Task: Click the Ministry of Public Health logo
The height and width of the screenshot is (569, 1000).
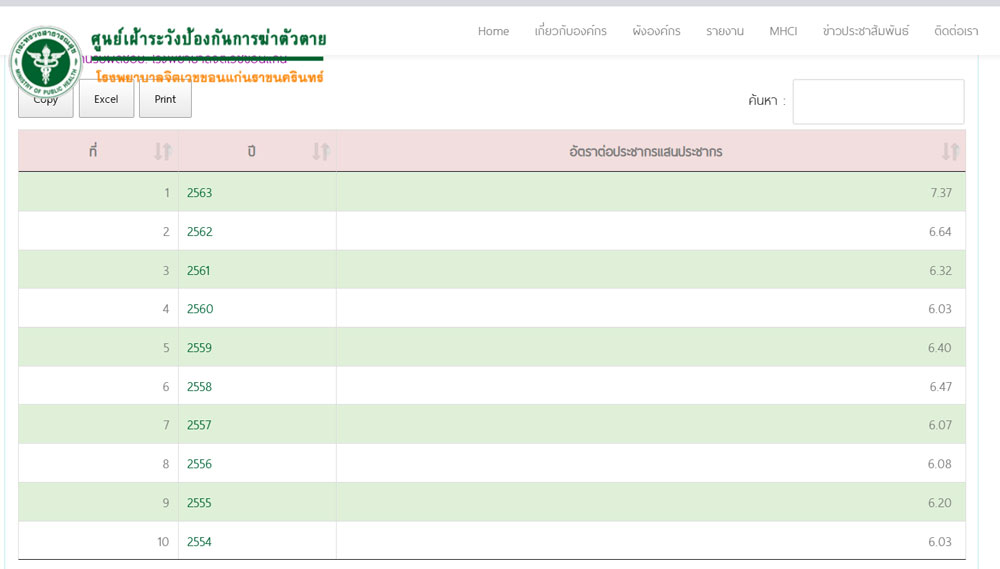Action: [x=46, y=63]
